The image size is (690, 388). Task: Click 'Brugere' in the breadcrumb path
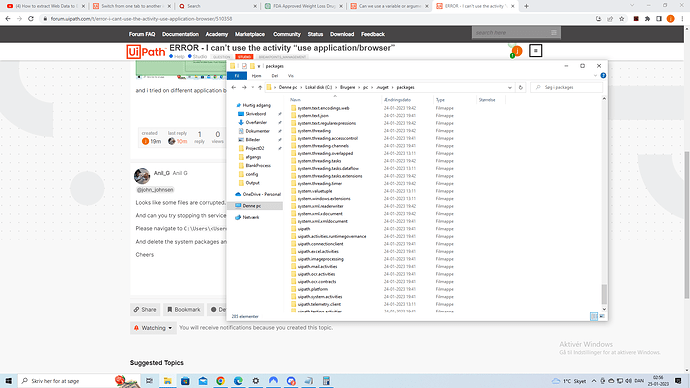[347, 88]
